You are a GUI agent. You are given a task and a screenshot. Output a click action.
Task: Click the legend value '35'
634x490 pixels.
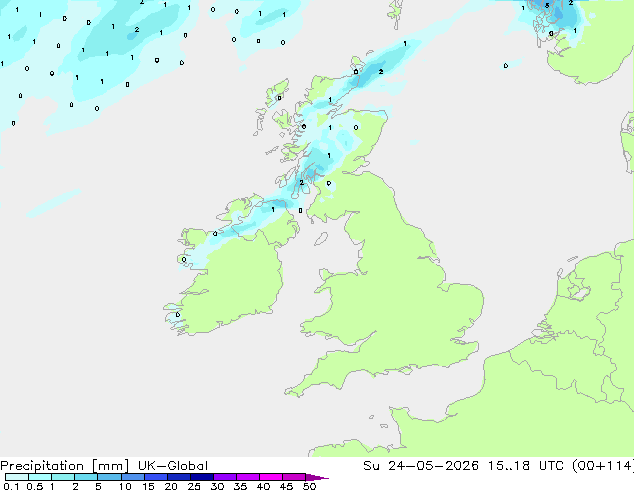[241, 486]
